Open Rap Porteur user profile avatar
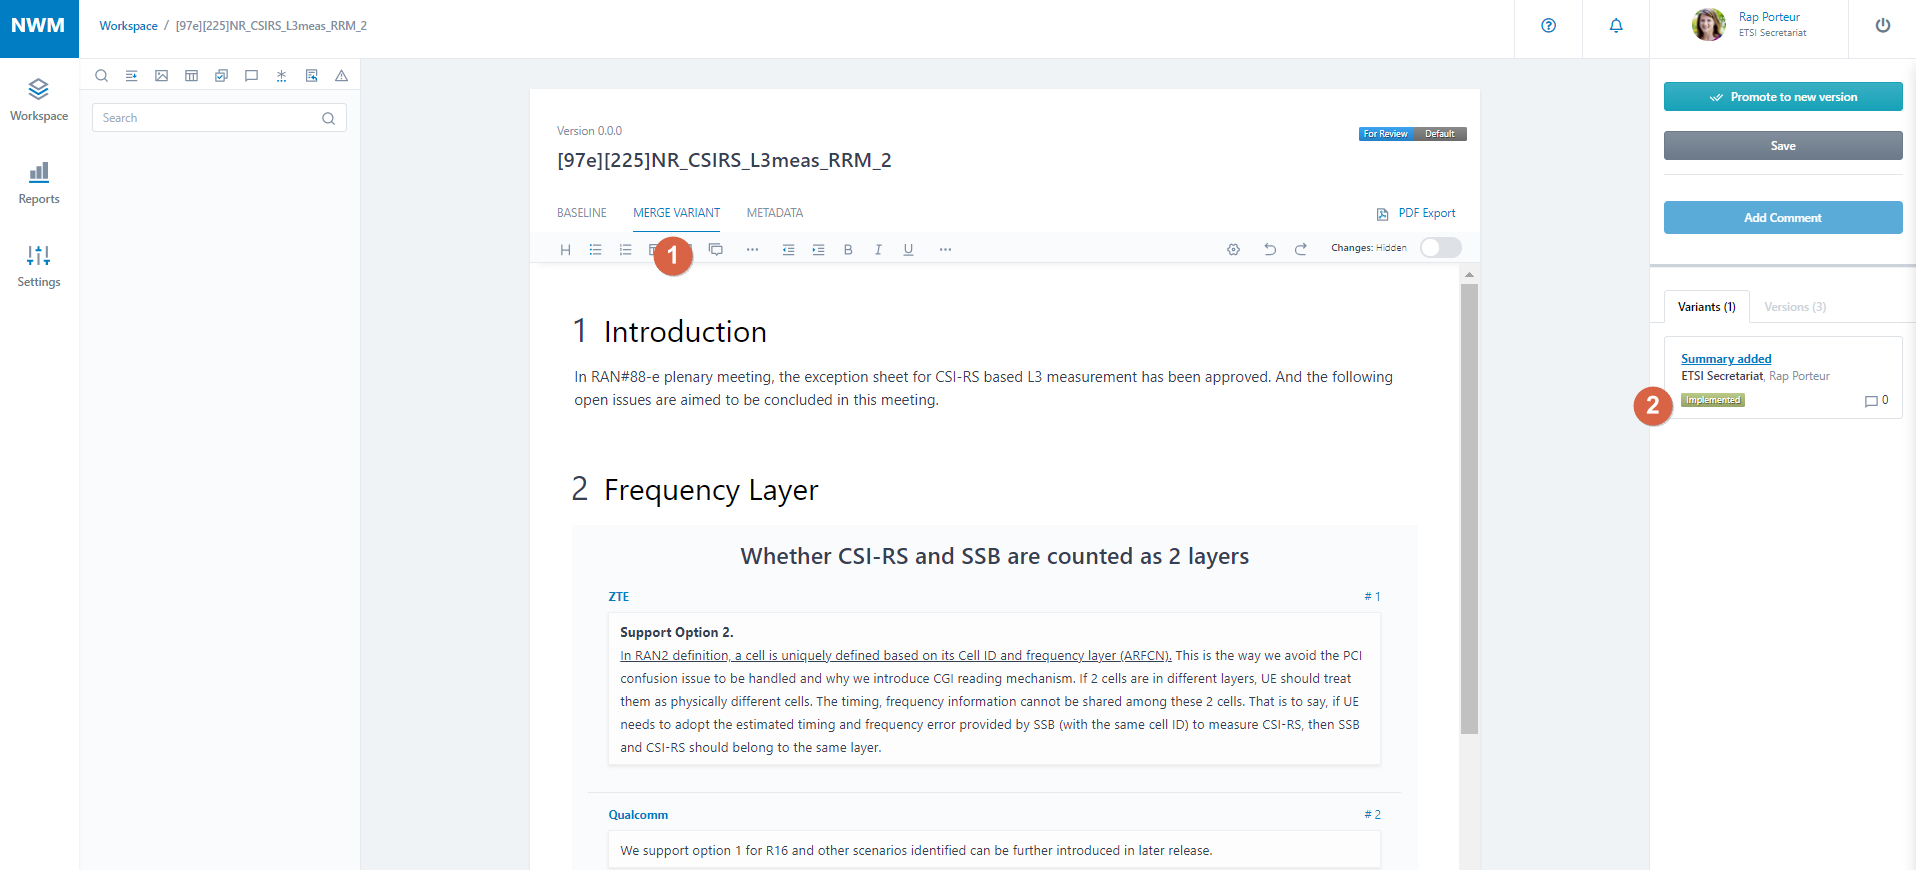Screen dimensions: 1916x870 (x=1709, y=25)
